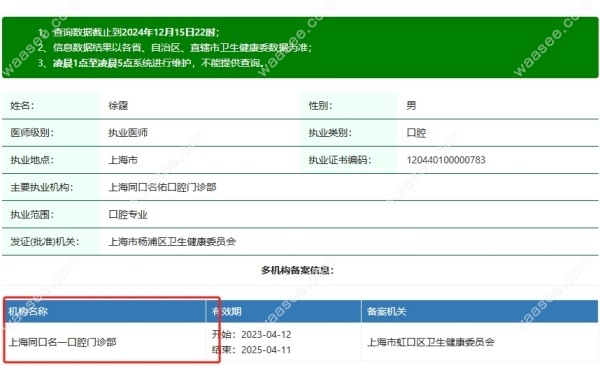Select the name value 徐霆
600x370 pixels.
(x=118, y=106)
